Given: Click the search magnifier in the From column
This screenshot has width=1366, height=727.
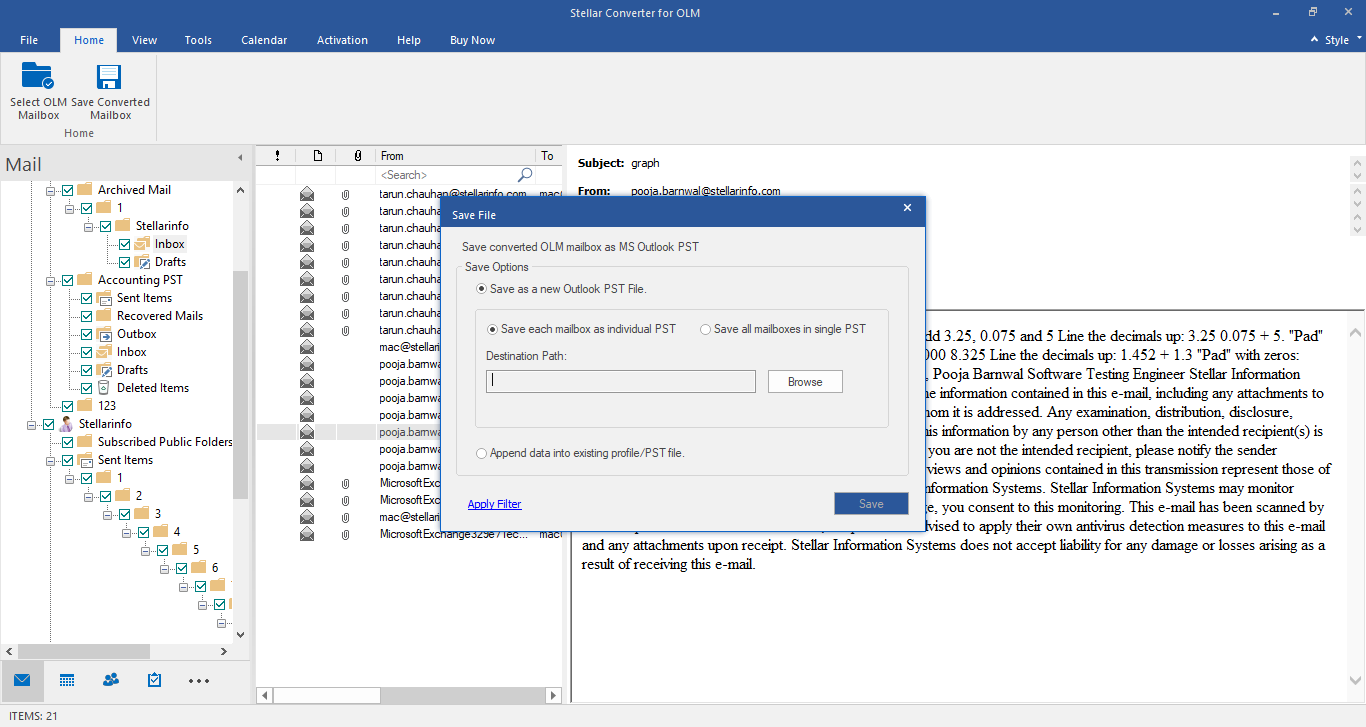Looking at the screenshot, I should pos(525,175).
